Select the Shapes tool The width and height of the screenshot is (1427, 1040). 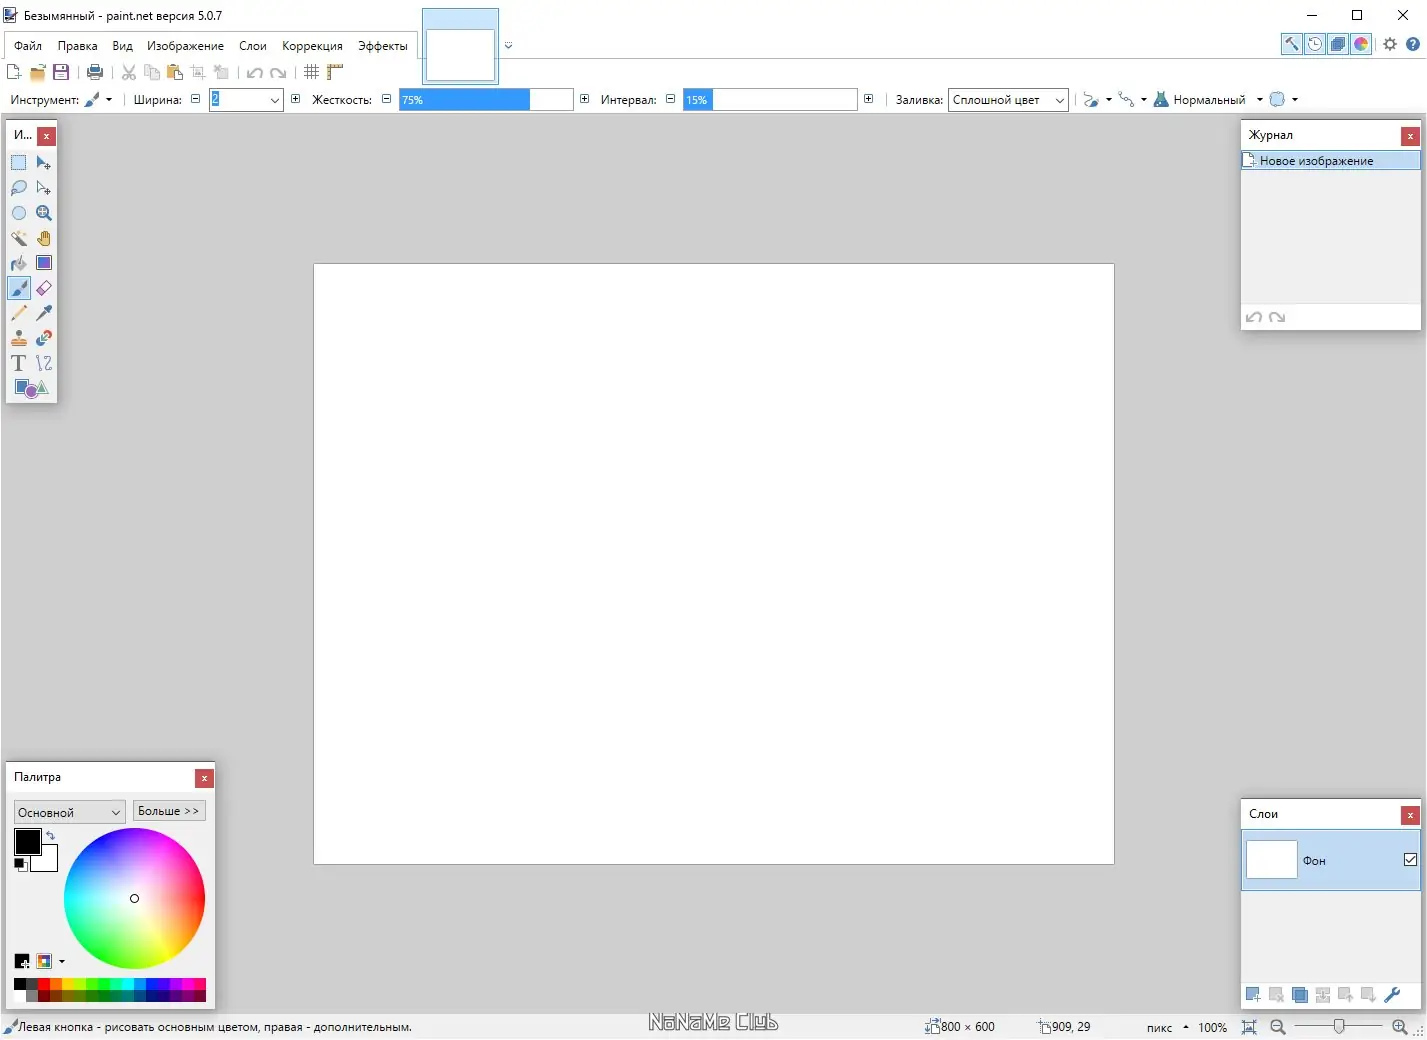coord(31,388)
